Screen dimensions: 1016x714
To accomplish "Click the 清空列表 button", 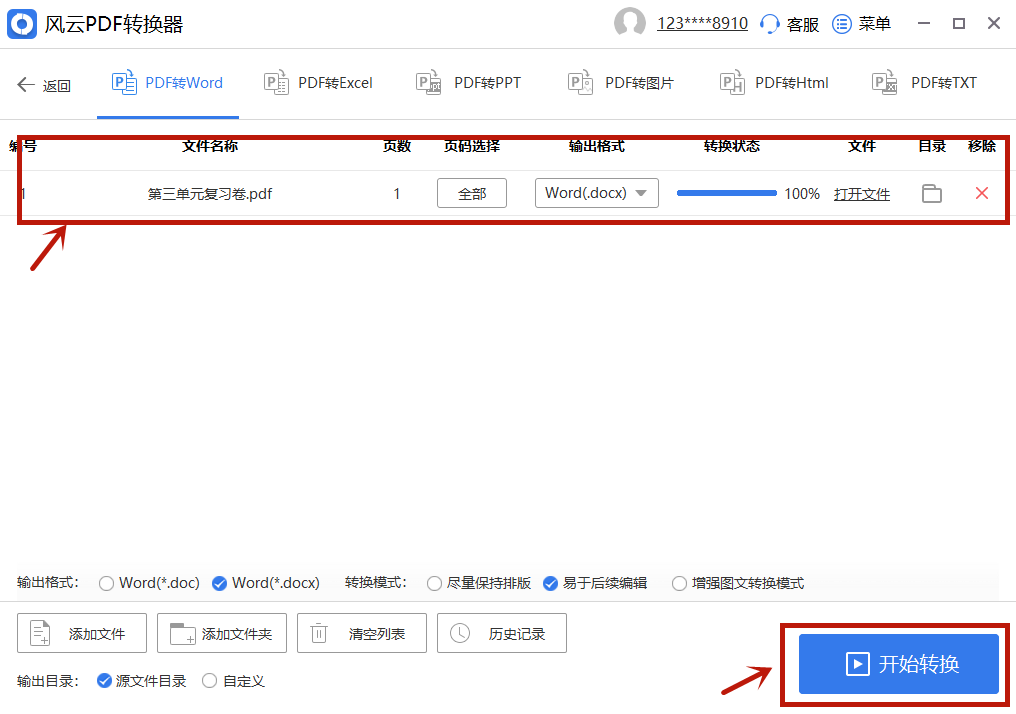I will tap(362, 633).
